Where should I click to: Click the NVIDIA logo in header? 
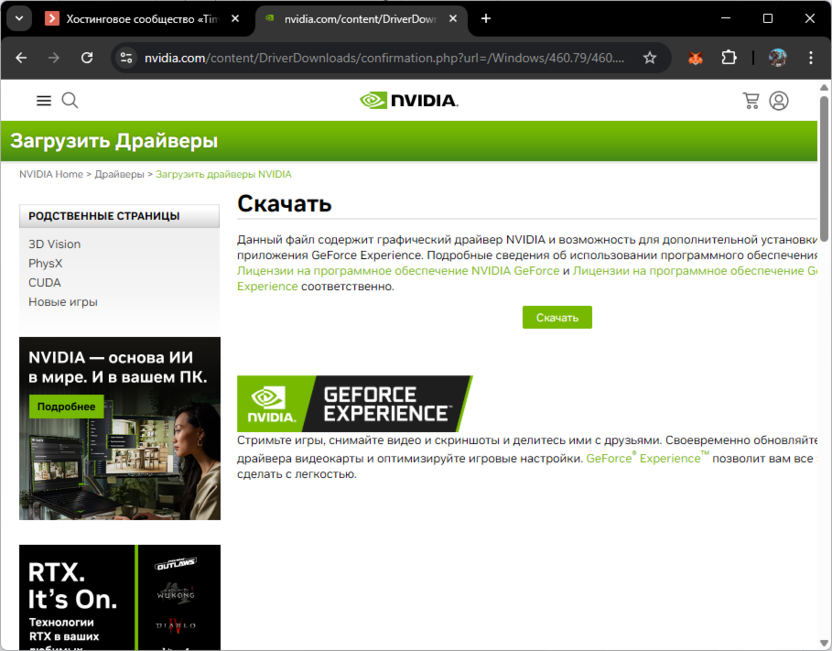409,100
